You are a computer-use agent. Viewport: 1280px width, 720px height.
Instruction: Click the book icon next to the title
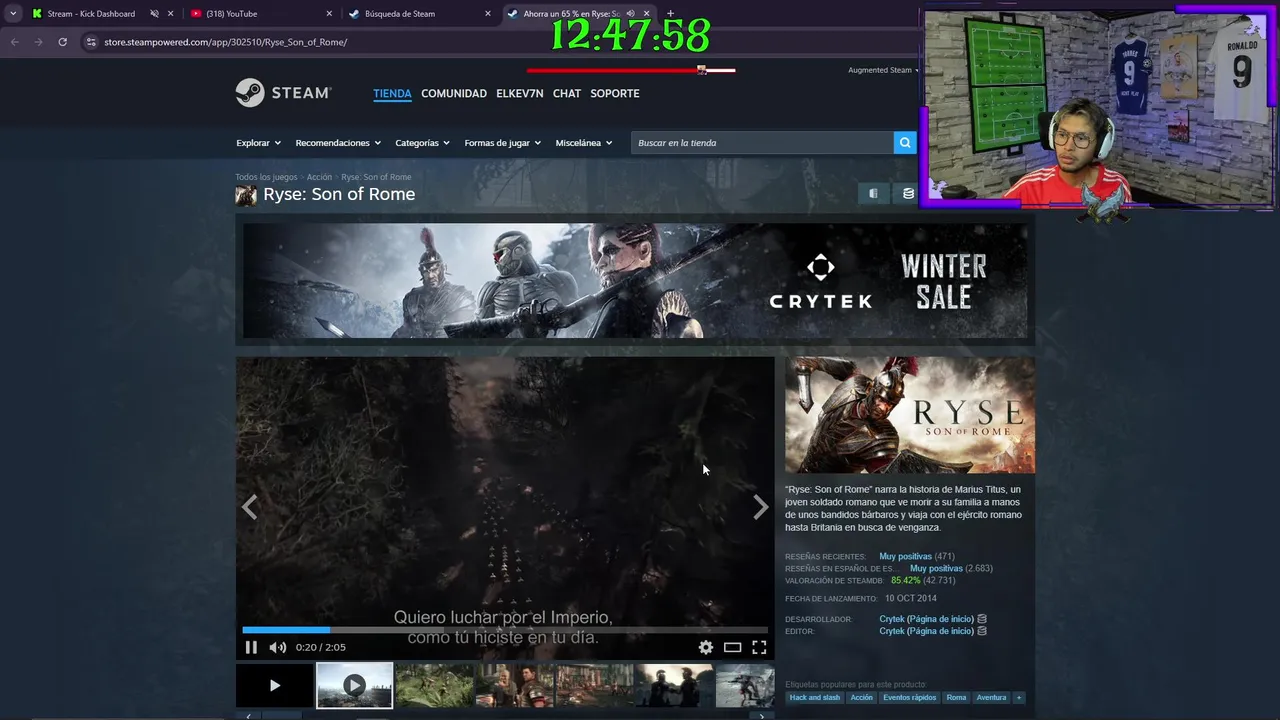pos(873,194)
